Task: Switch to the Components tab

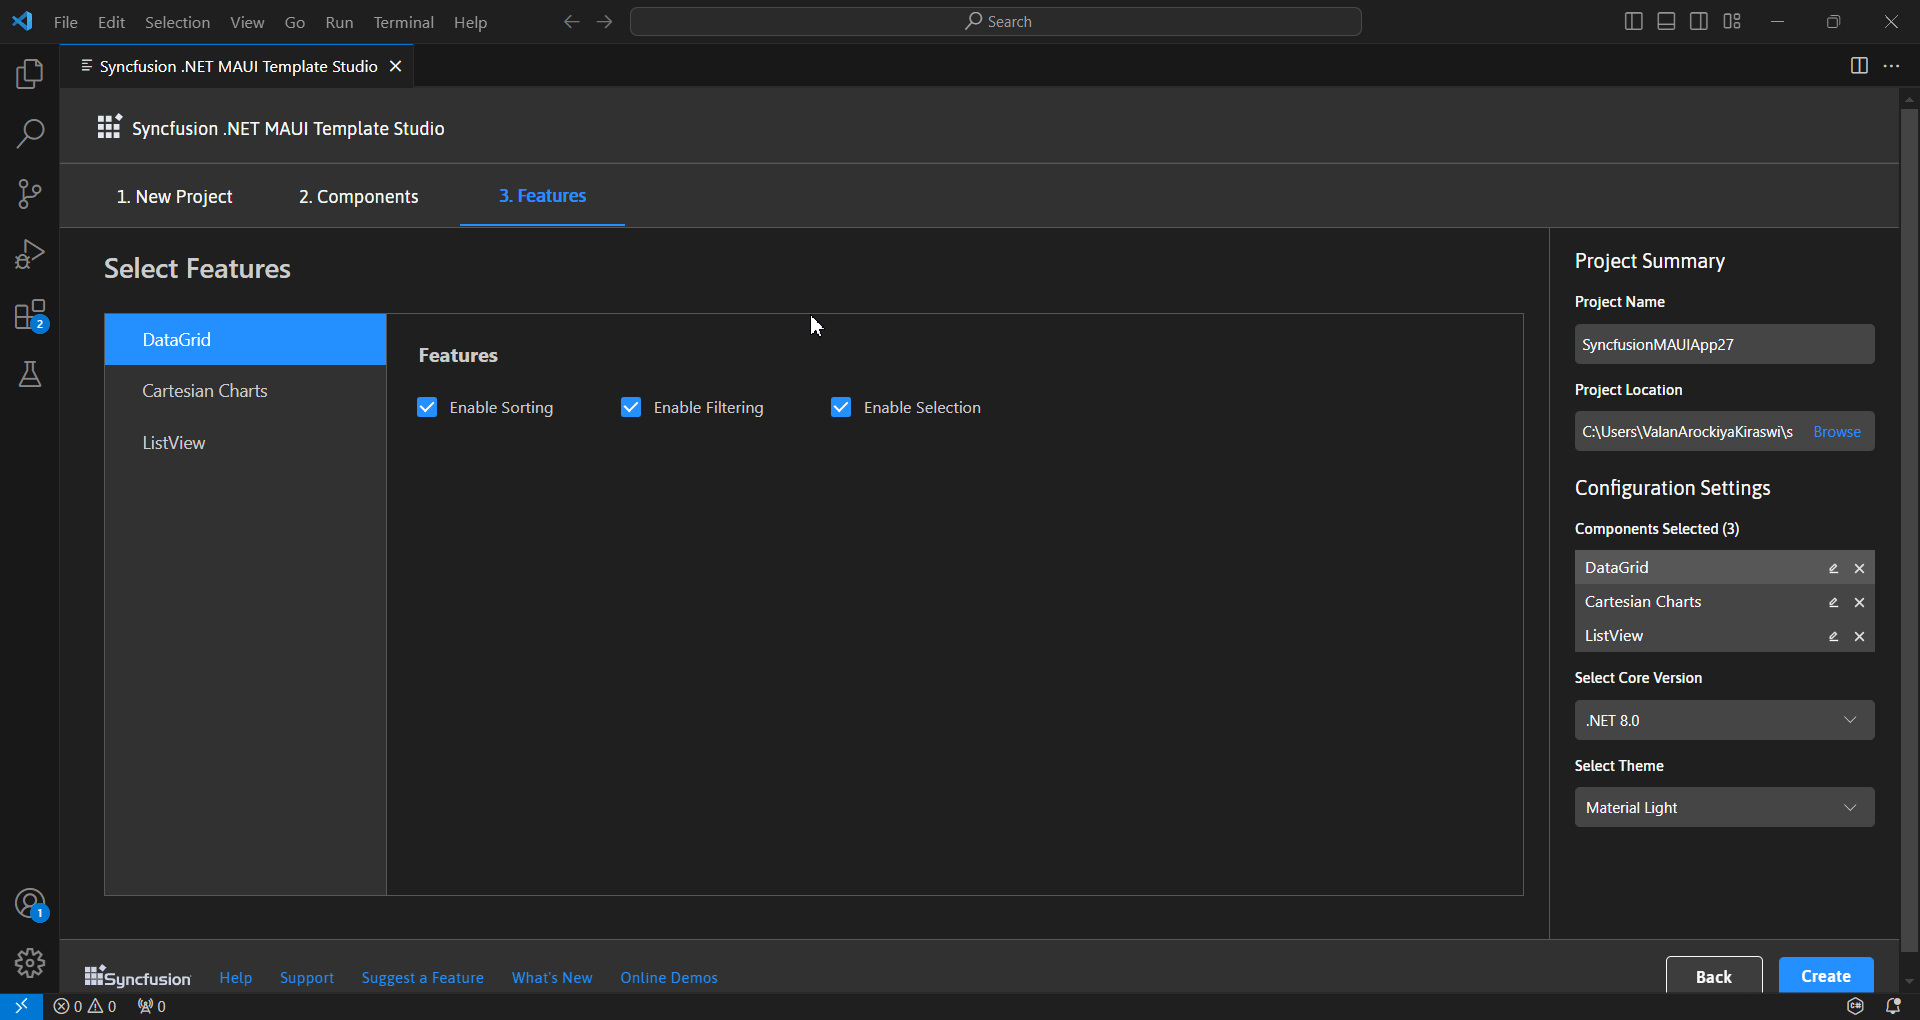Action: point(357,196)
